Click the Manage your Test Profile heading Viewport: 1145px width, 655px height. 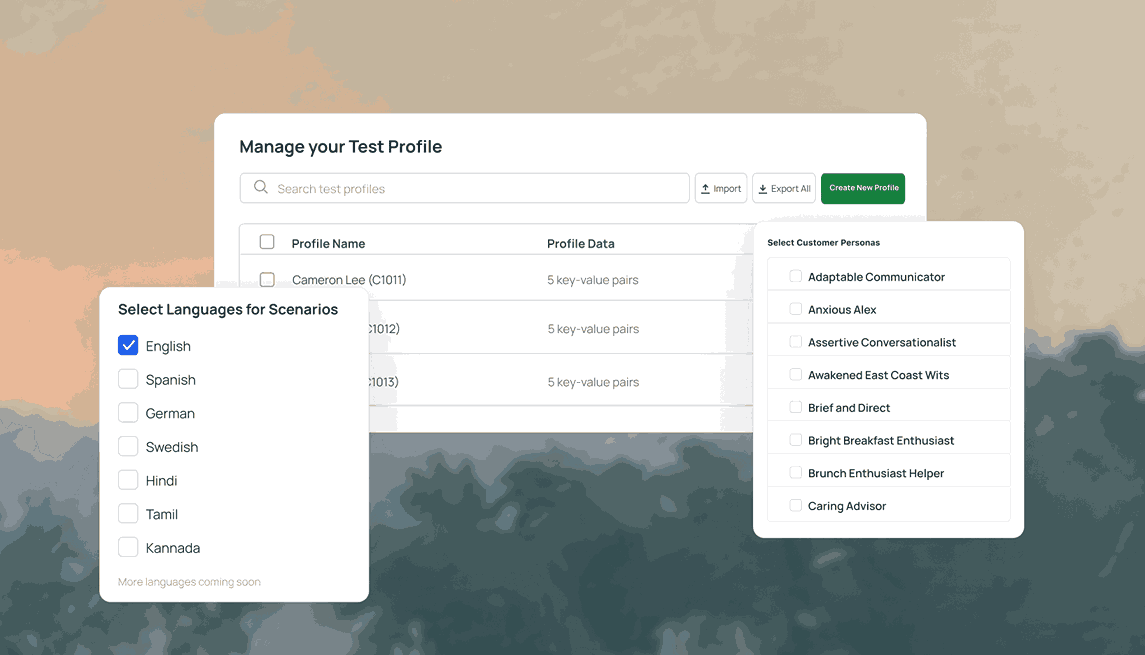[x=340, y=147]
